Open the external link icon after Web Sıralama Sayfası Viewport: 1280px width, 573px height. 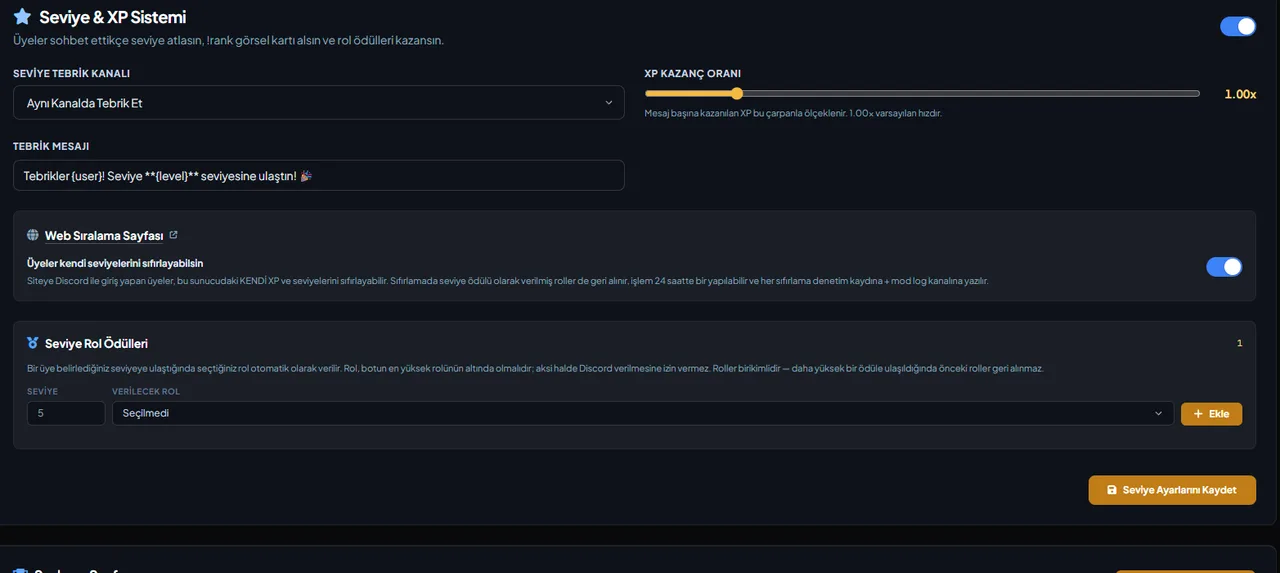(x=173, y=235)
